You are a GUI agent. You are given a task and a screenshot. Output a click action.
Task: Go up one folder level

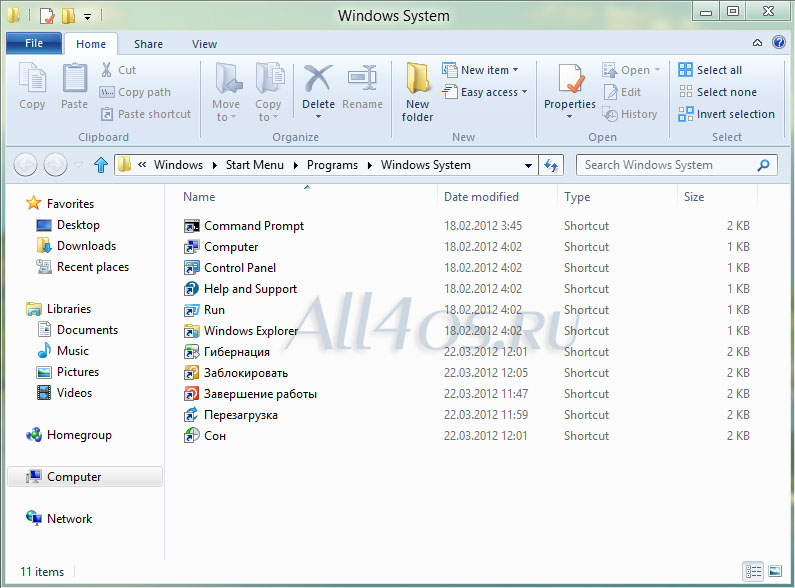(101, 165)
